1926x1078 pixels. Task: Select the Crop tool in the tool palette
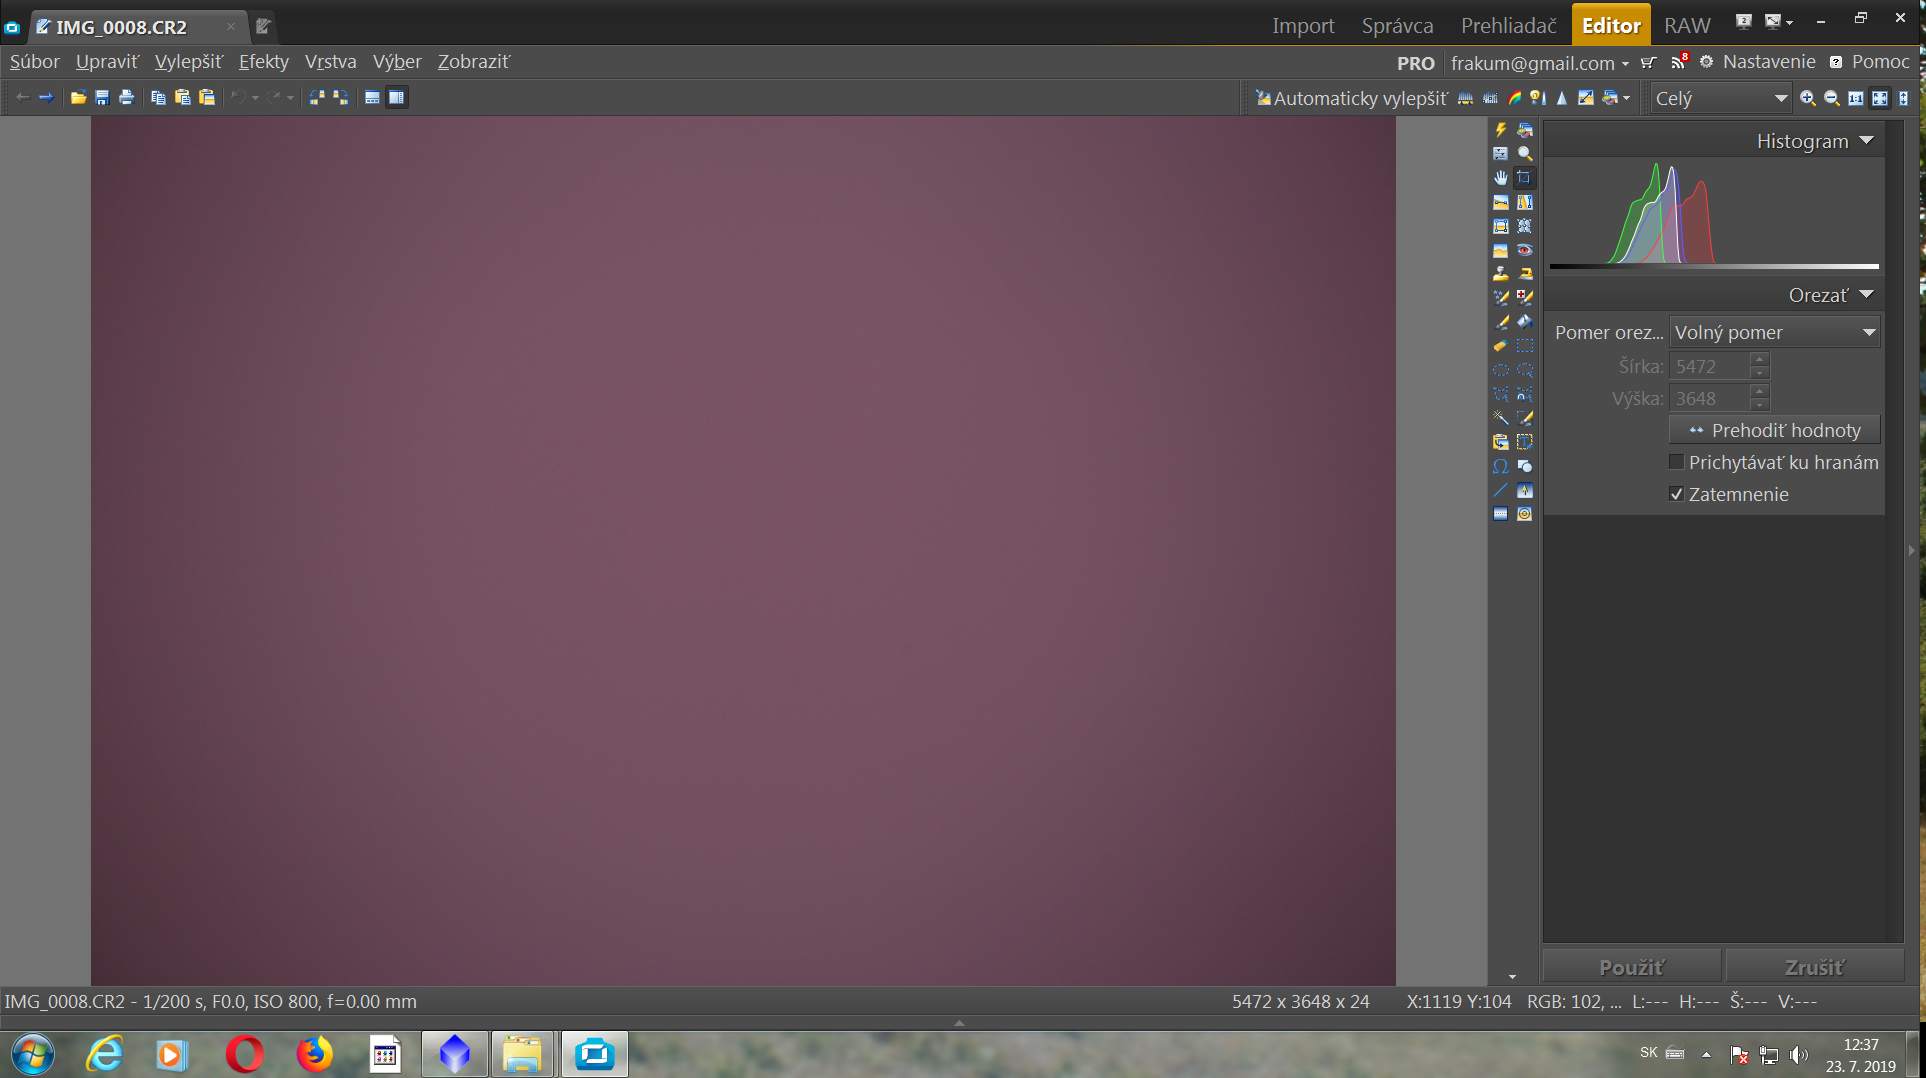1524,178
